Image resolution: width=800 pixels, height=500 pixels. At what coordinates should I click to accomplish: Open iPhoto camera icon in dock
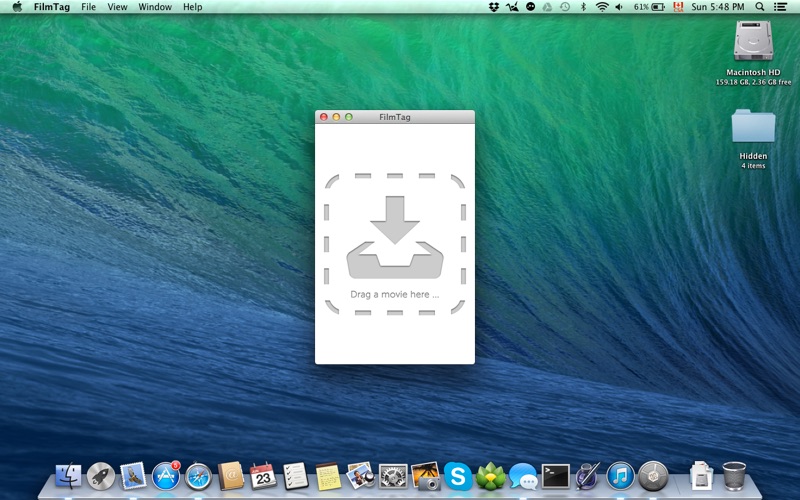coord(426,476)
